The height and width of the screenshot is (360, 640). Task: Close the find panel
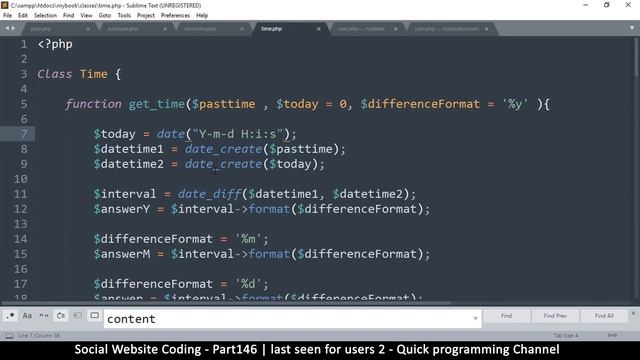[633, 313]
